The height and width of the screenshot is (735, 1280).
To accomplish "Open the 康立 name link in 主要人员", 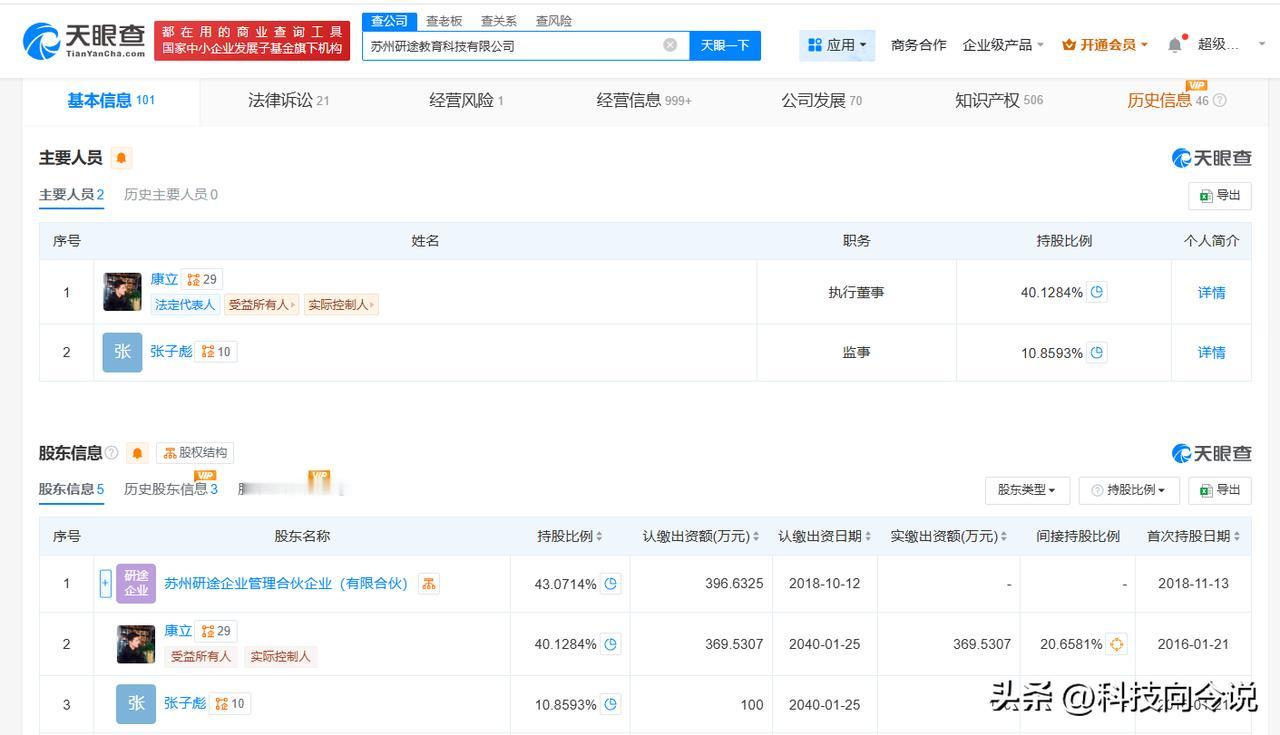I will pos(164,280).
